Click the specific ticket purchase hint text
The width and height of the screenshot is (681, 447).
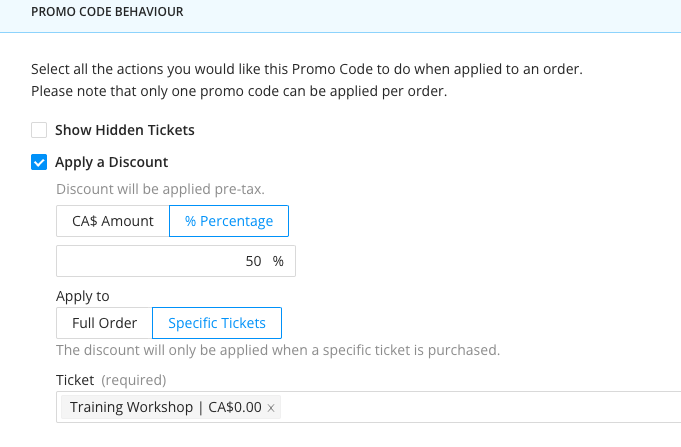coord(277,350)
